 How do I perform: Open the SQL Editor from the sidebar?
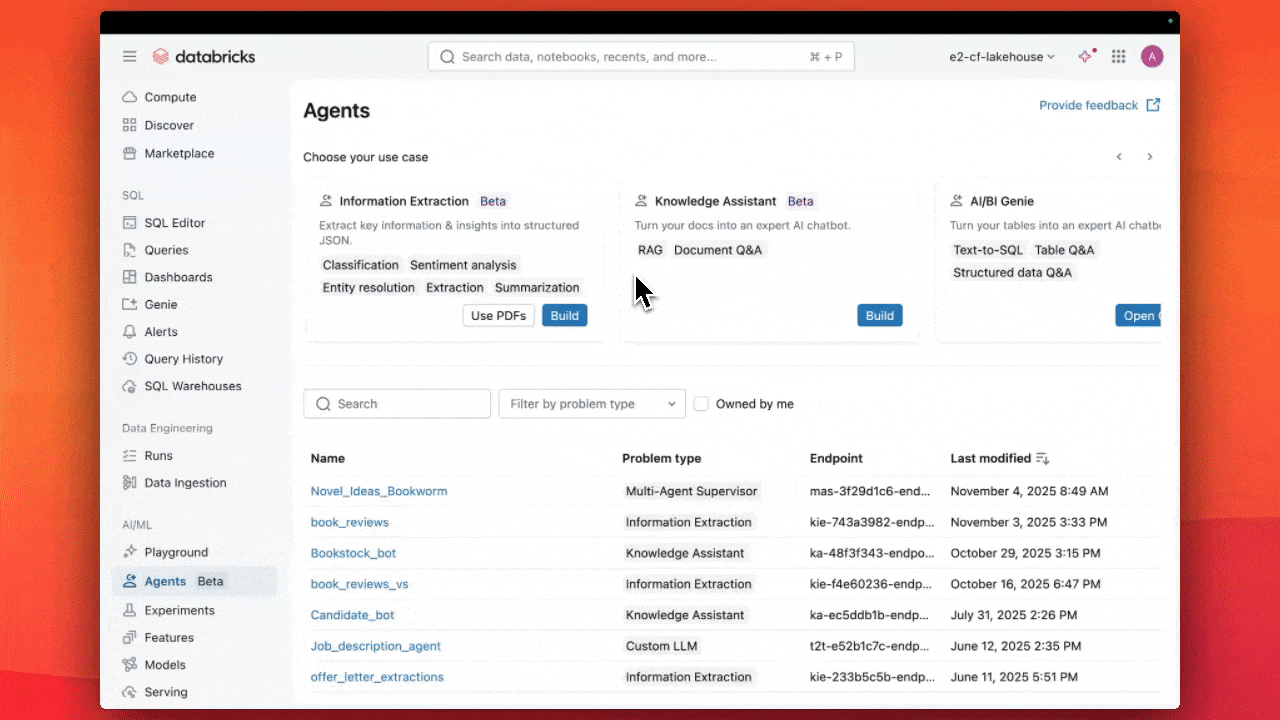(x=174, y=222)
